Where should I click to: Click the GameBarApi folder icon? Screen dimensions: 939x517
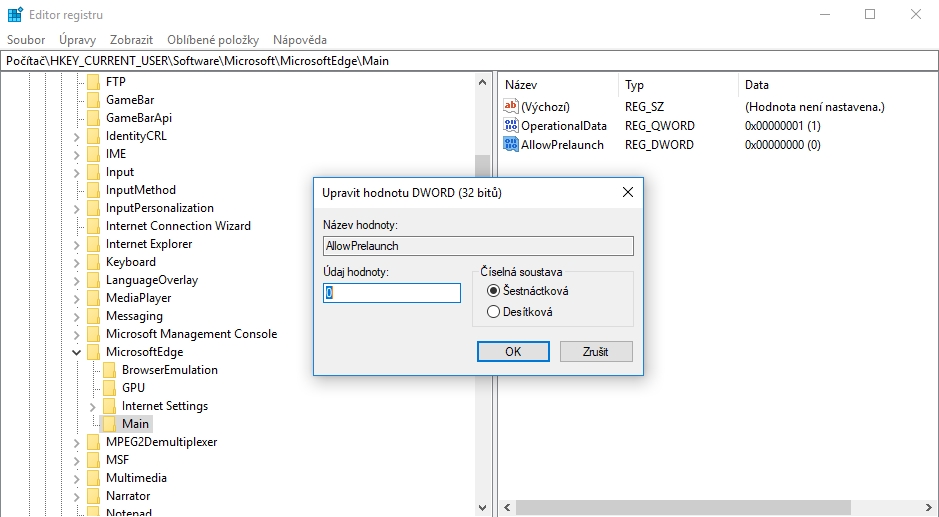point(93,117)
